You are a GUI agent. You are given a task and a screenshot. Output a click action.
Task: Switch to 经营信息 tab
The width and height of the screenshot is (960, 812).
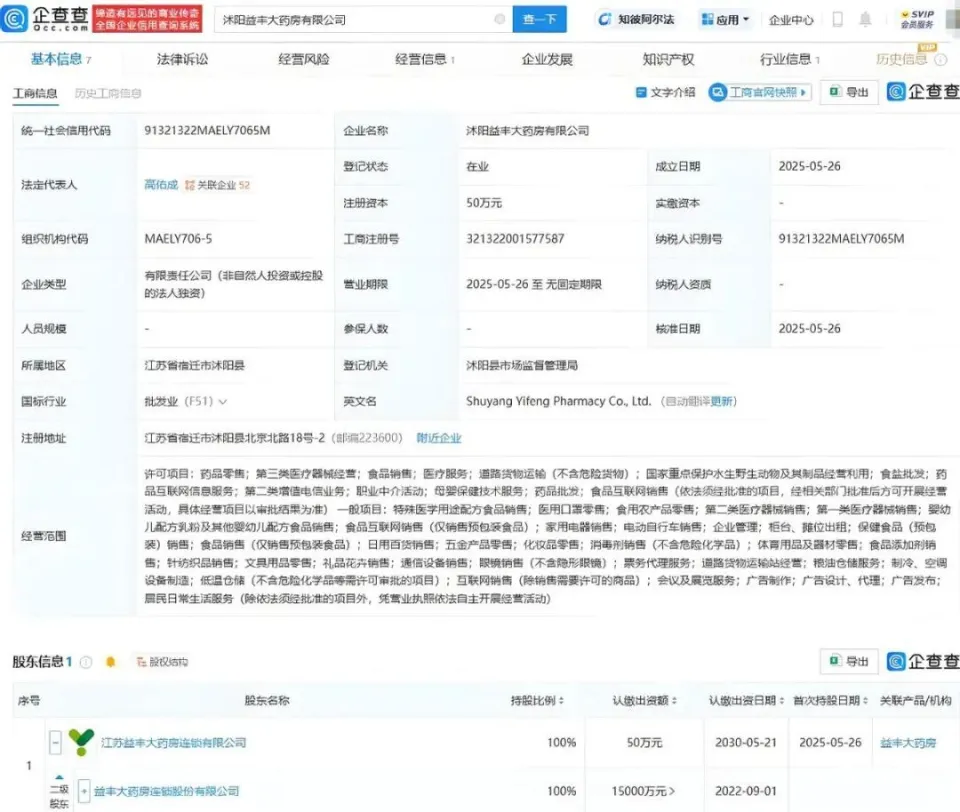(x=424, y=59)
